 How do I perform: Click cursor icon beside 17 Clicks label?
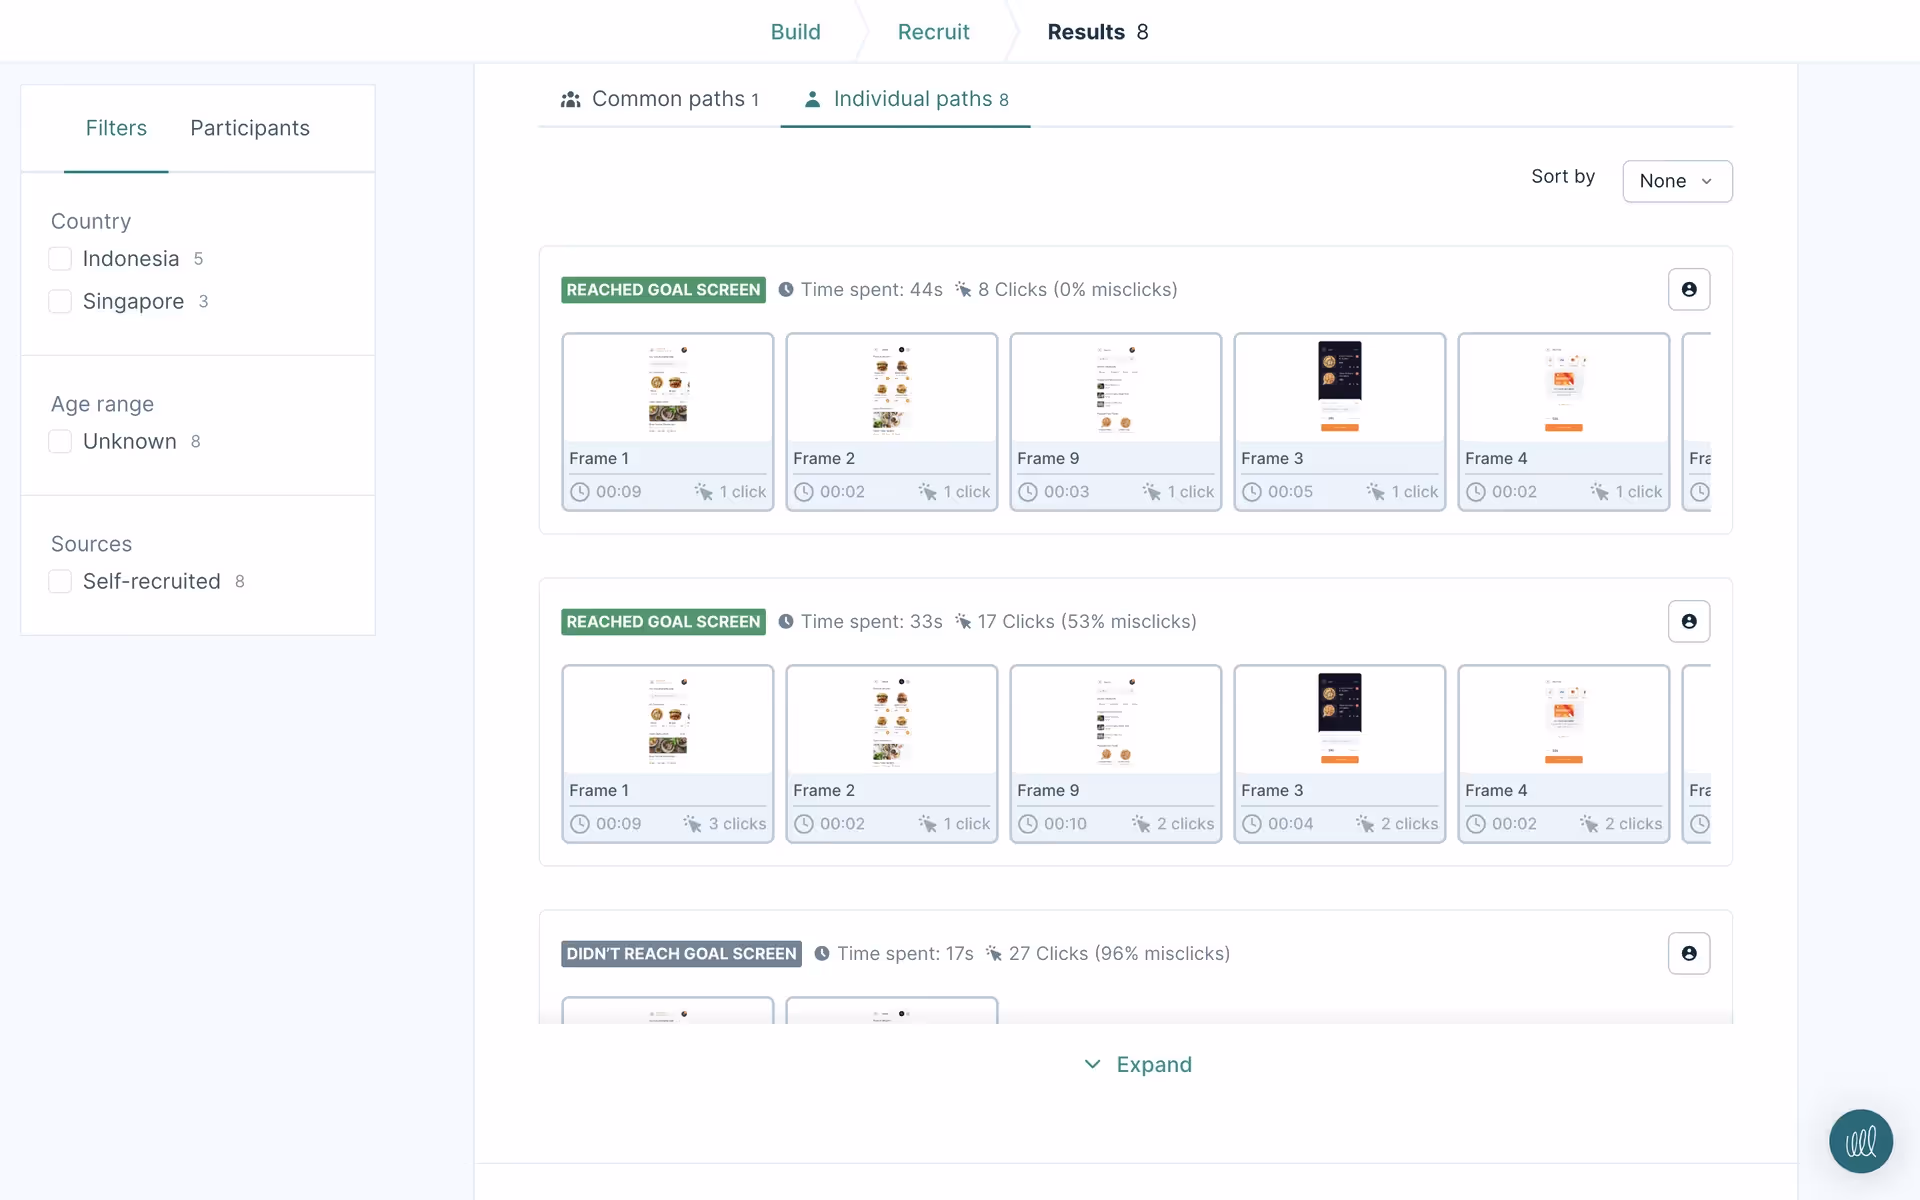click(x=963, y=622)
